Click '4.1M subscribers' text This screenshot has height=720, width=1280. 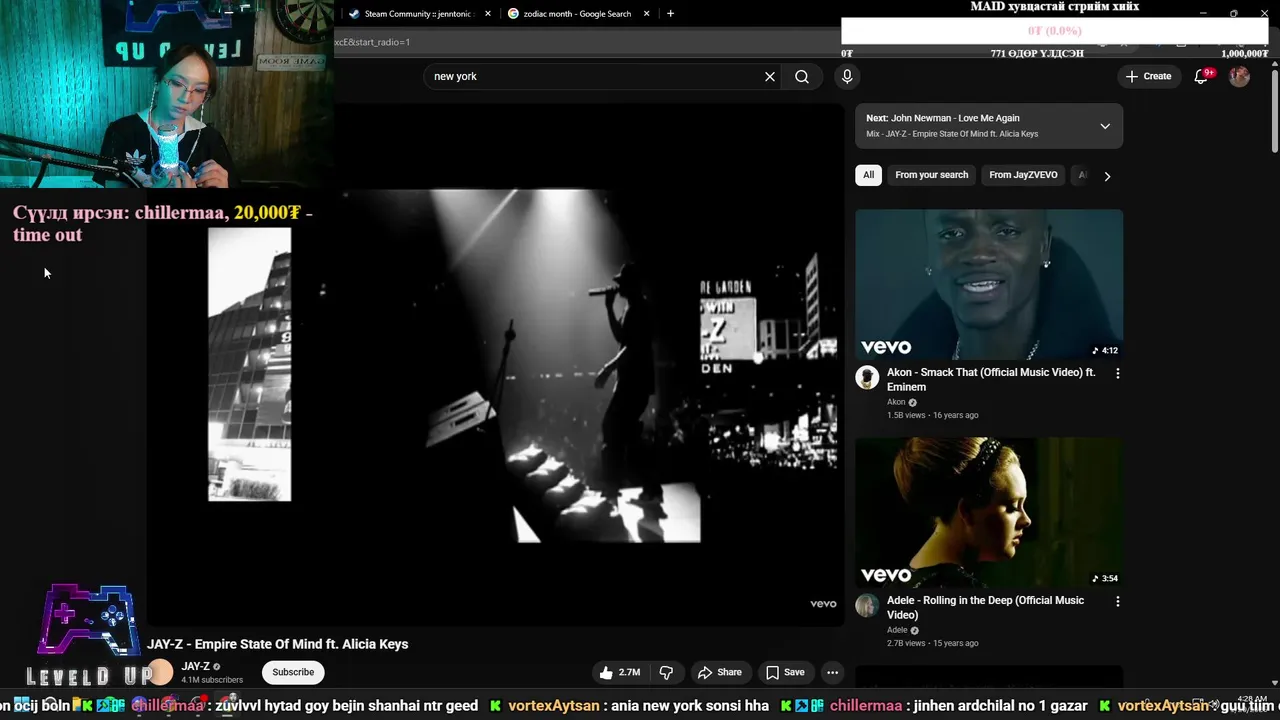click(x=212, y=680)
